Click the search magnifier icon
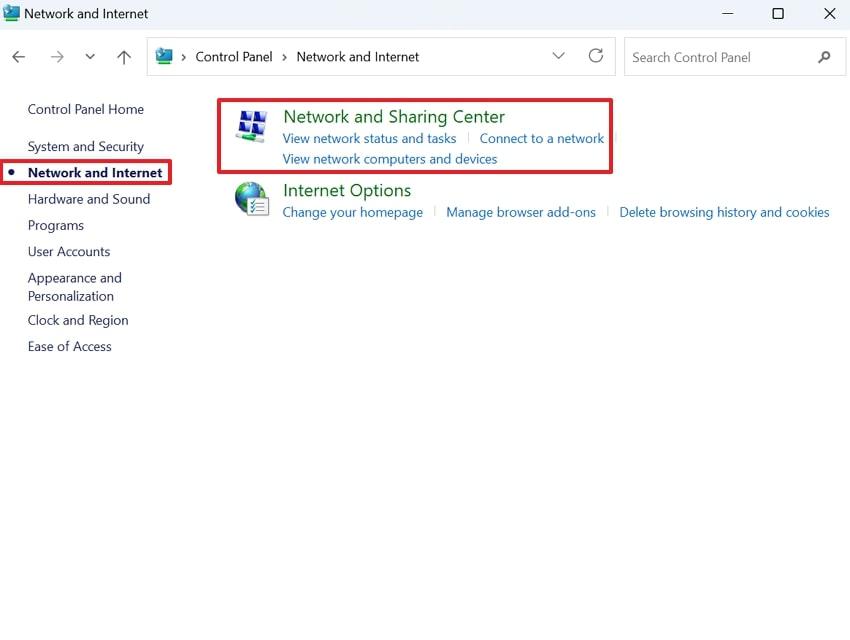 coord(824,57)
